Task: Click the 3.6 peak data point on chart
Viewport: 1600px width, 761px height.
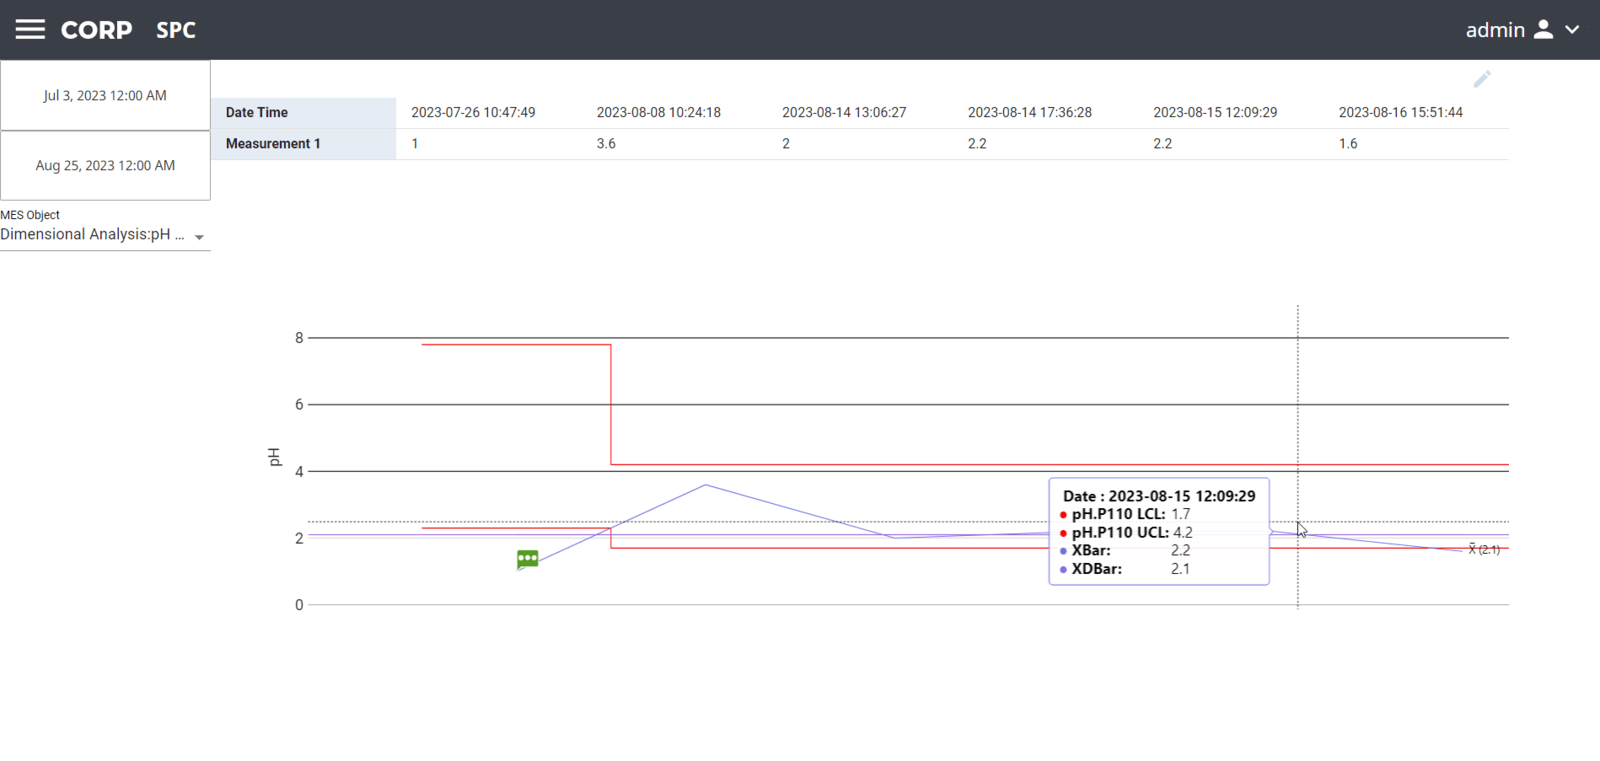Action: [x=706, y=485]
